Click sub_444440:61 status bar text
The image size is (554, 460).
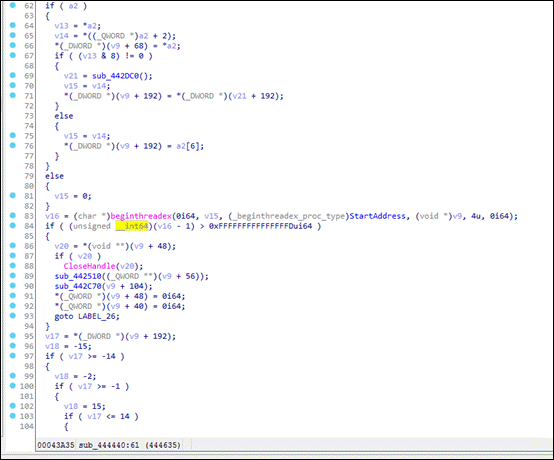point(109,445)
